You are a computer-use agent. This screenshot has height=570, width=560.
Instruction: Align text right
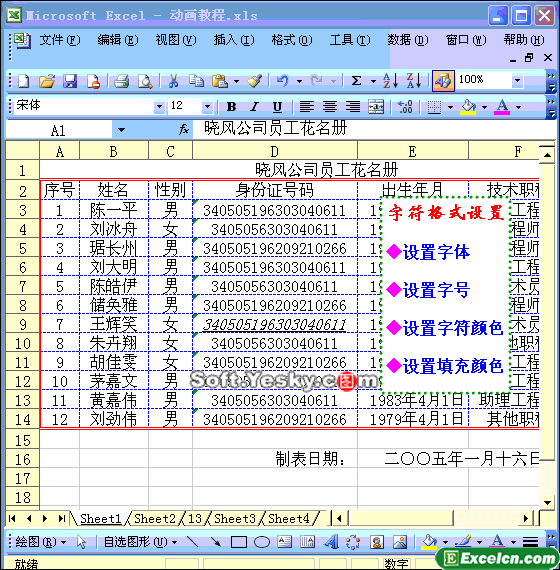[353, 107]
